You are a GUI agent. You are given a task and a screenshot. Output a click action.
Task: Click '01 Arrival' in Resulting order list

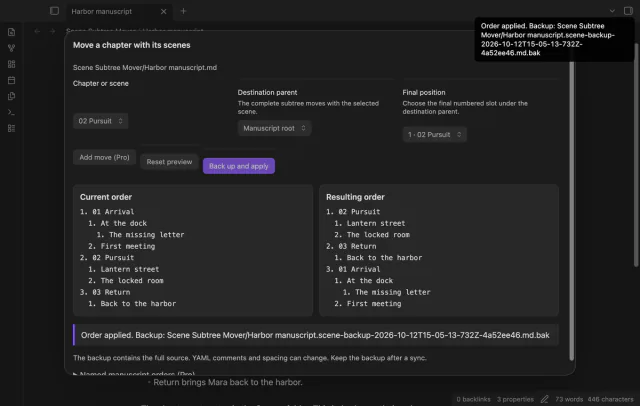click(359, 269)
